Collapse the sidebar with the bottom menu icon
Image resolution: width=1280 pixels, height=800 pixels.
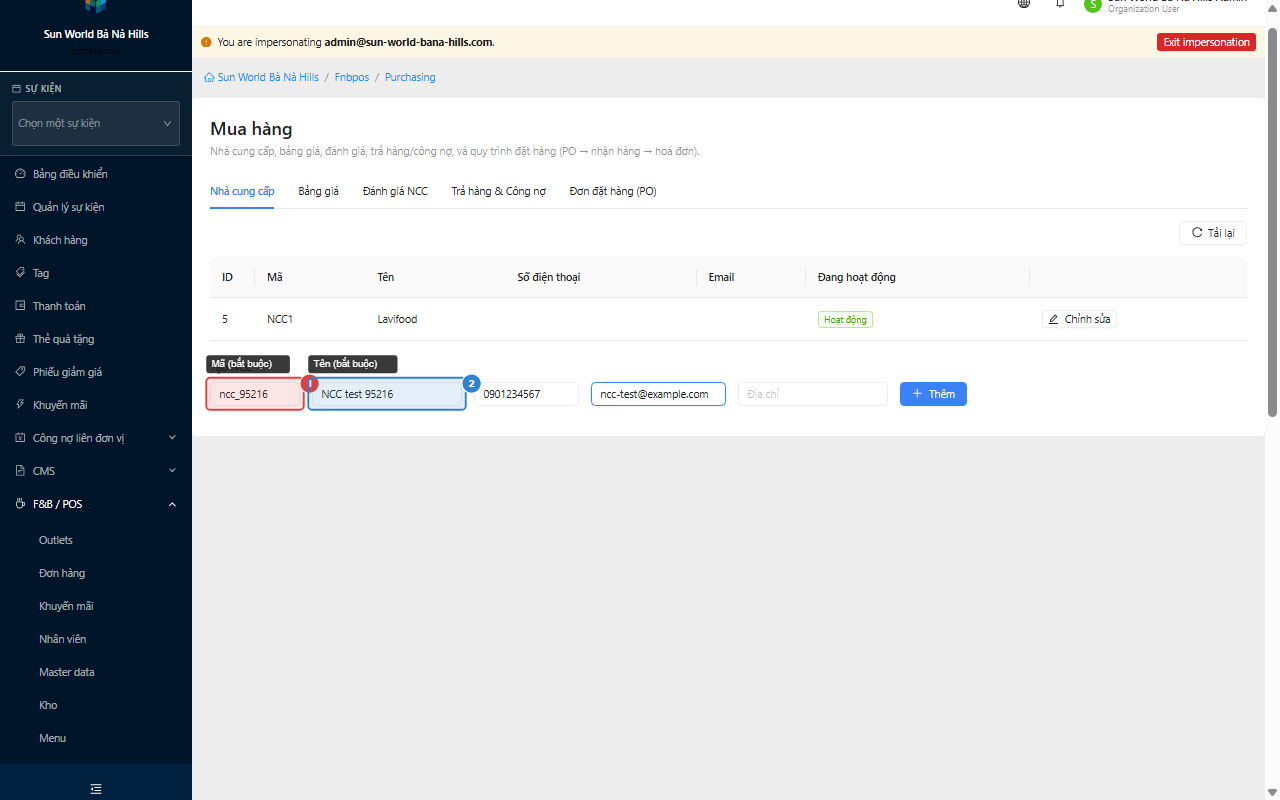point(96,789)
